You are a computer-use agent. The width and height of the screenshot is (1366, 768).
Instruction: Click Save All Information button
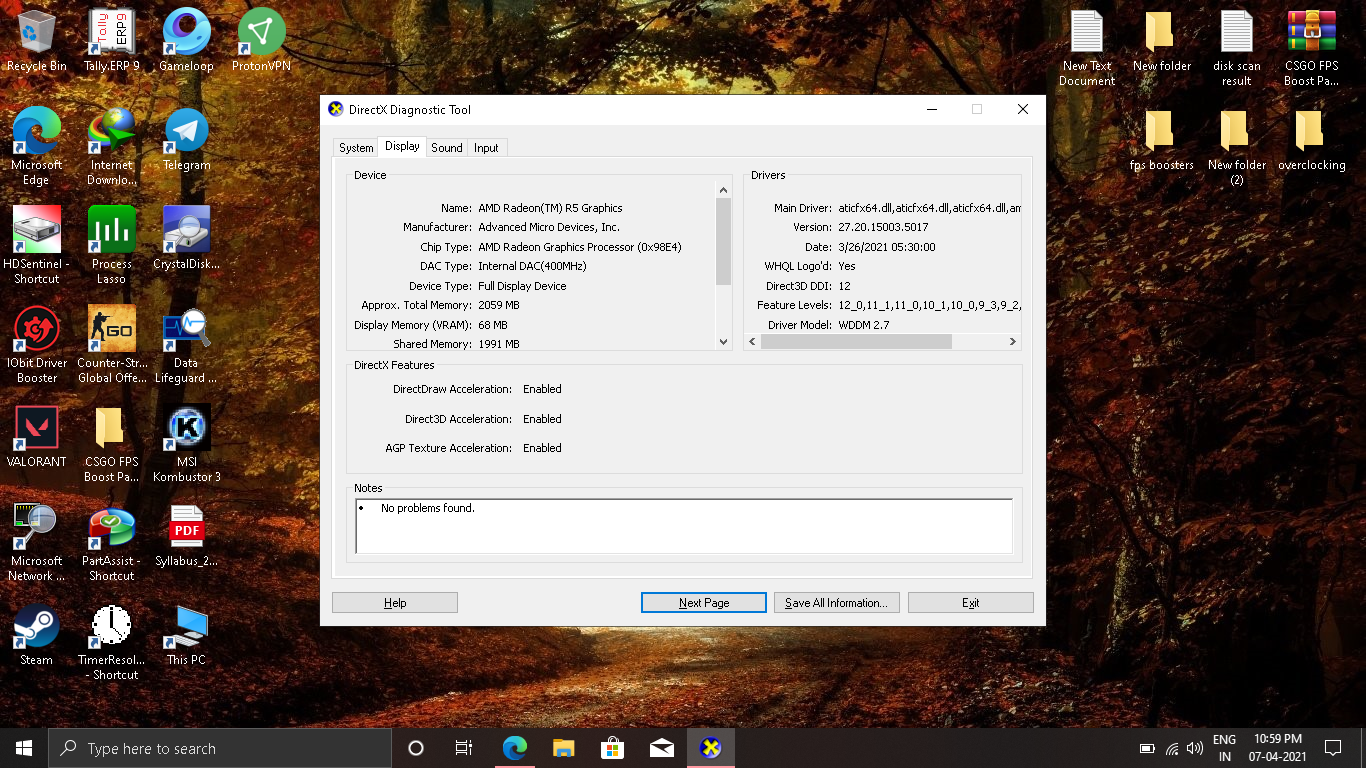point(836,603)
